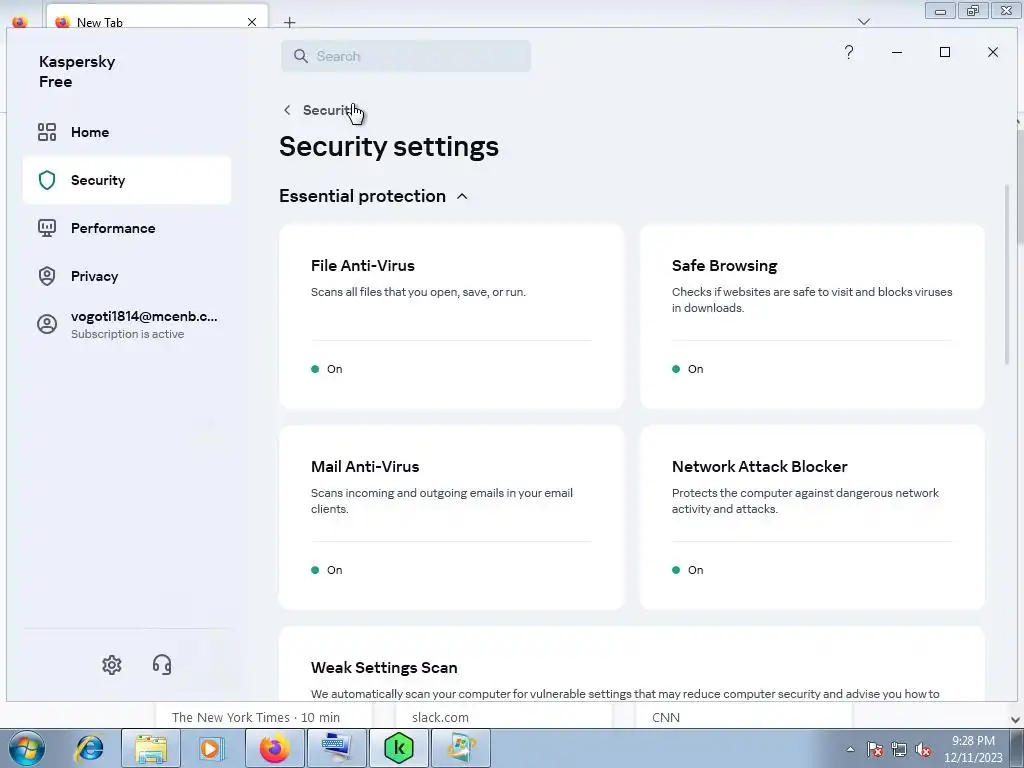1024x768 pixels.
Task: Close the Firefox New Tab tab
Action: click(x=252, y=22)
